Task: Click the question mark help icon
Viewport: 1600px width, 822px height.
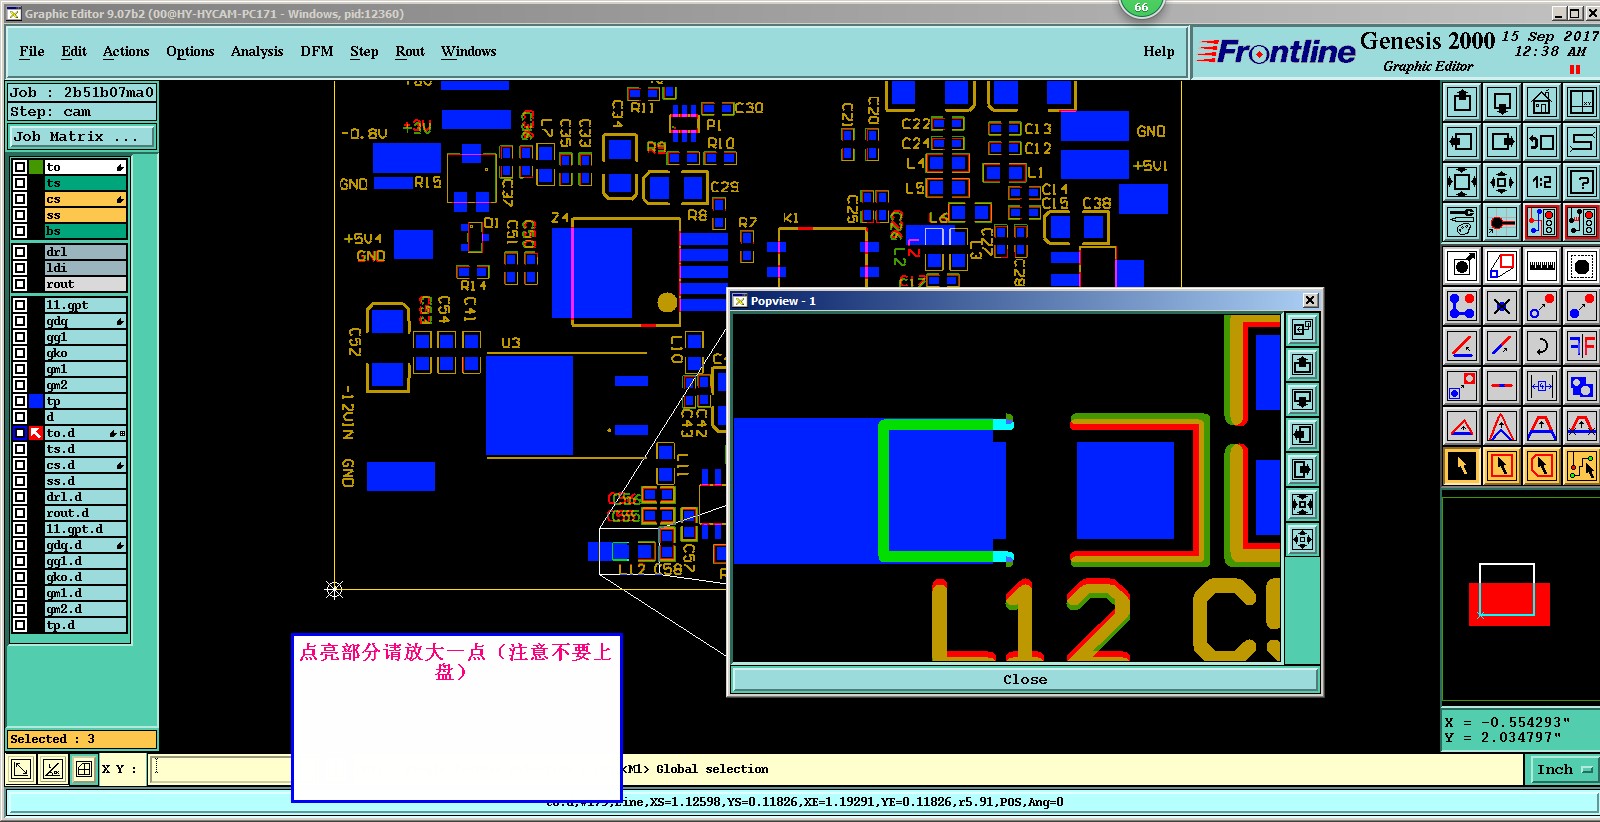Action: pos(1581,182)
